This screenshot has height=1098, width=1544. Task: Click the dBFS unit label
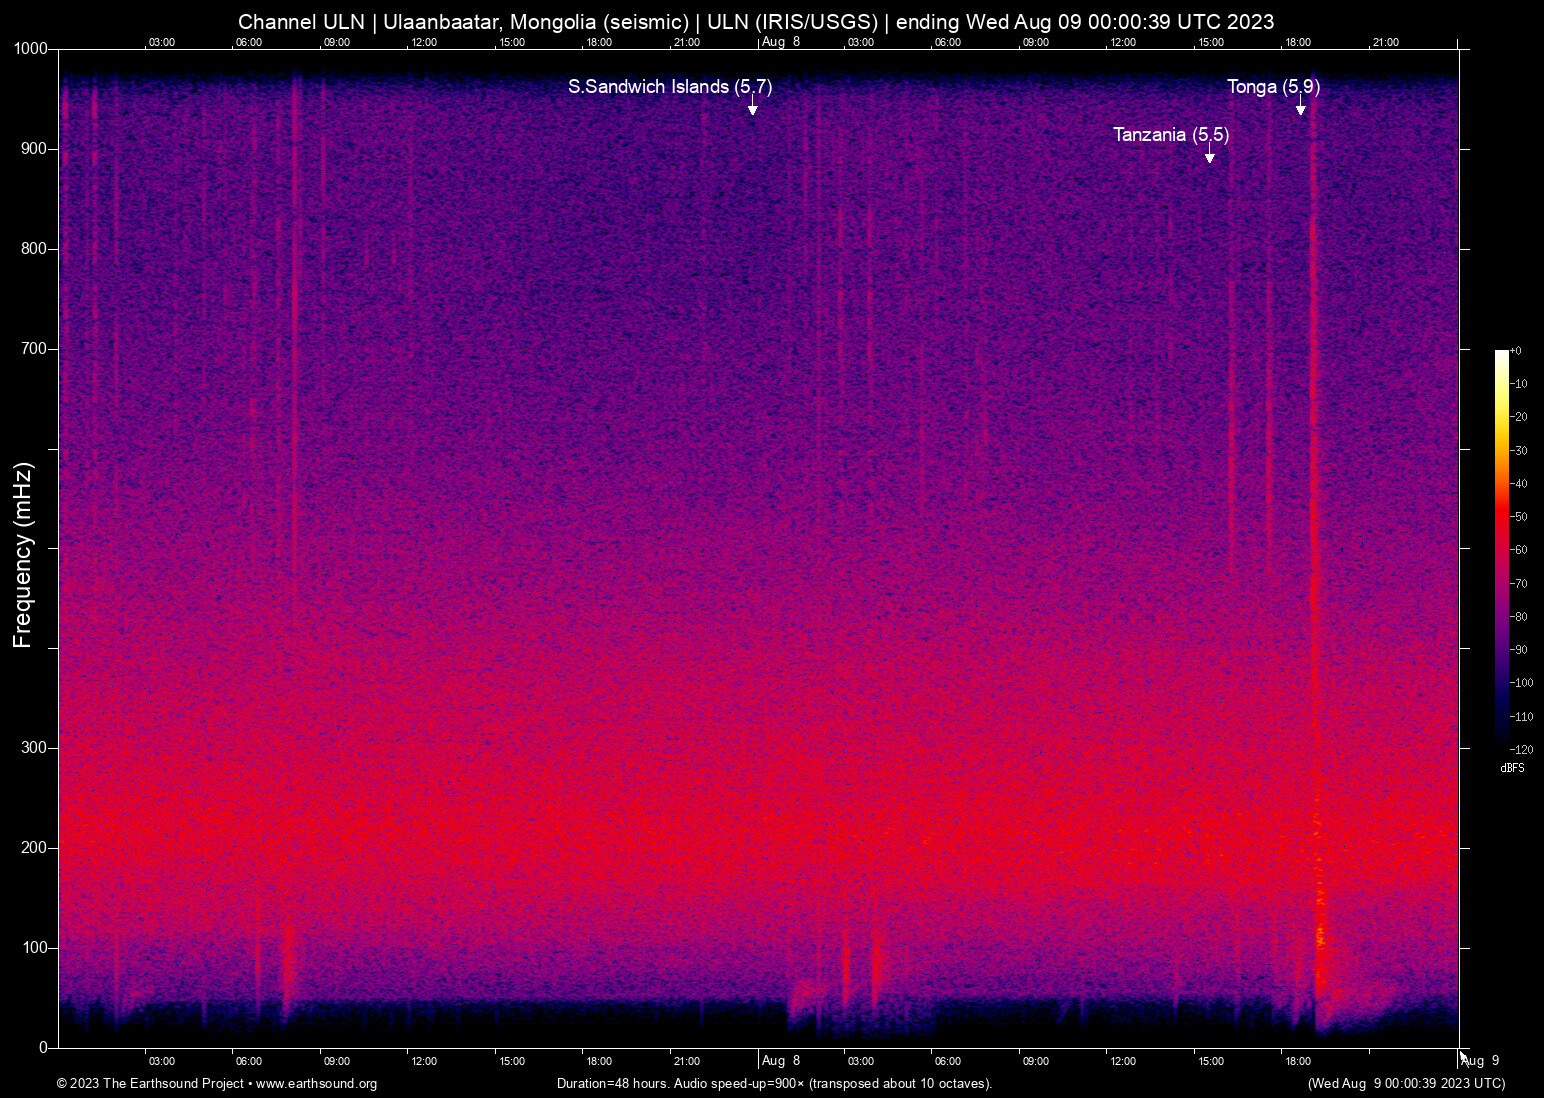coord(1512,768)
